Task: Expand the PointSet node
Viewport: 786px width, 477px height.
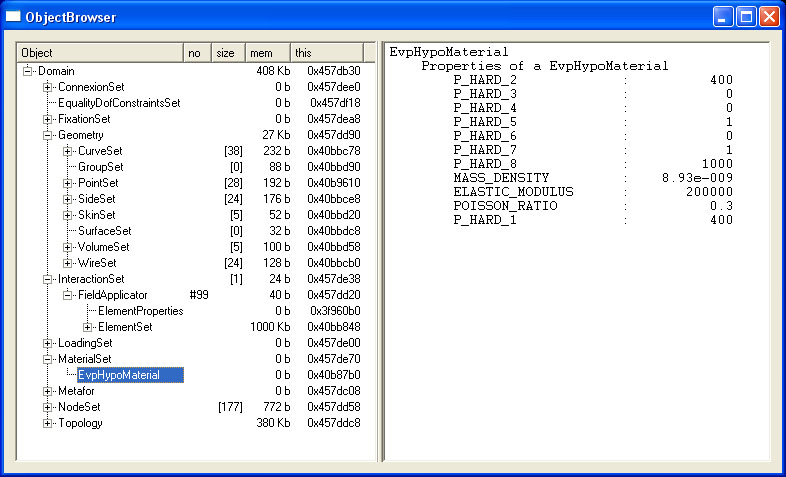Action: point(68,183)
